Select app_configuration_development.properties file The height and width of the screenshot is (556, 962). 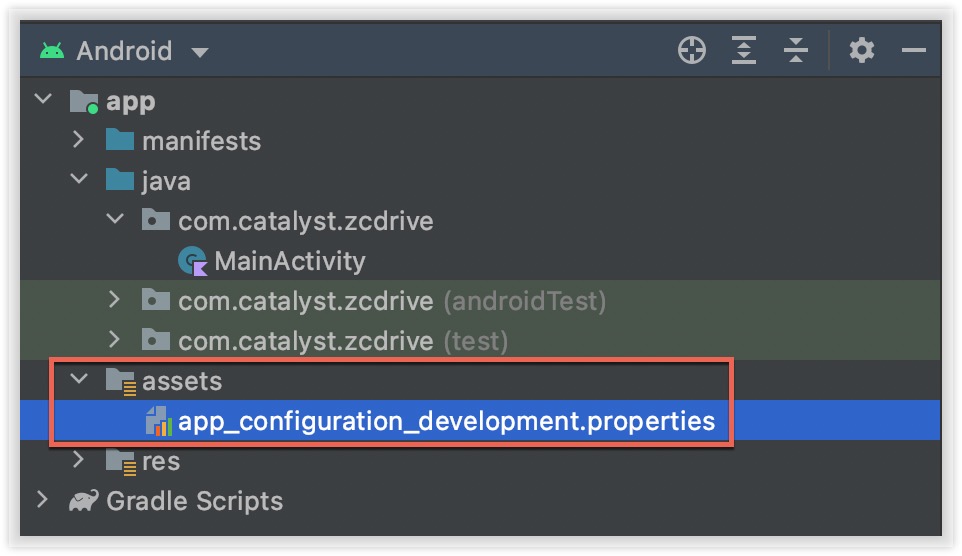coord(446,421)
